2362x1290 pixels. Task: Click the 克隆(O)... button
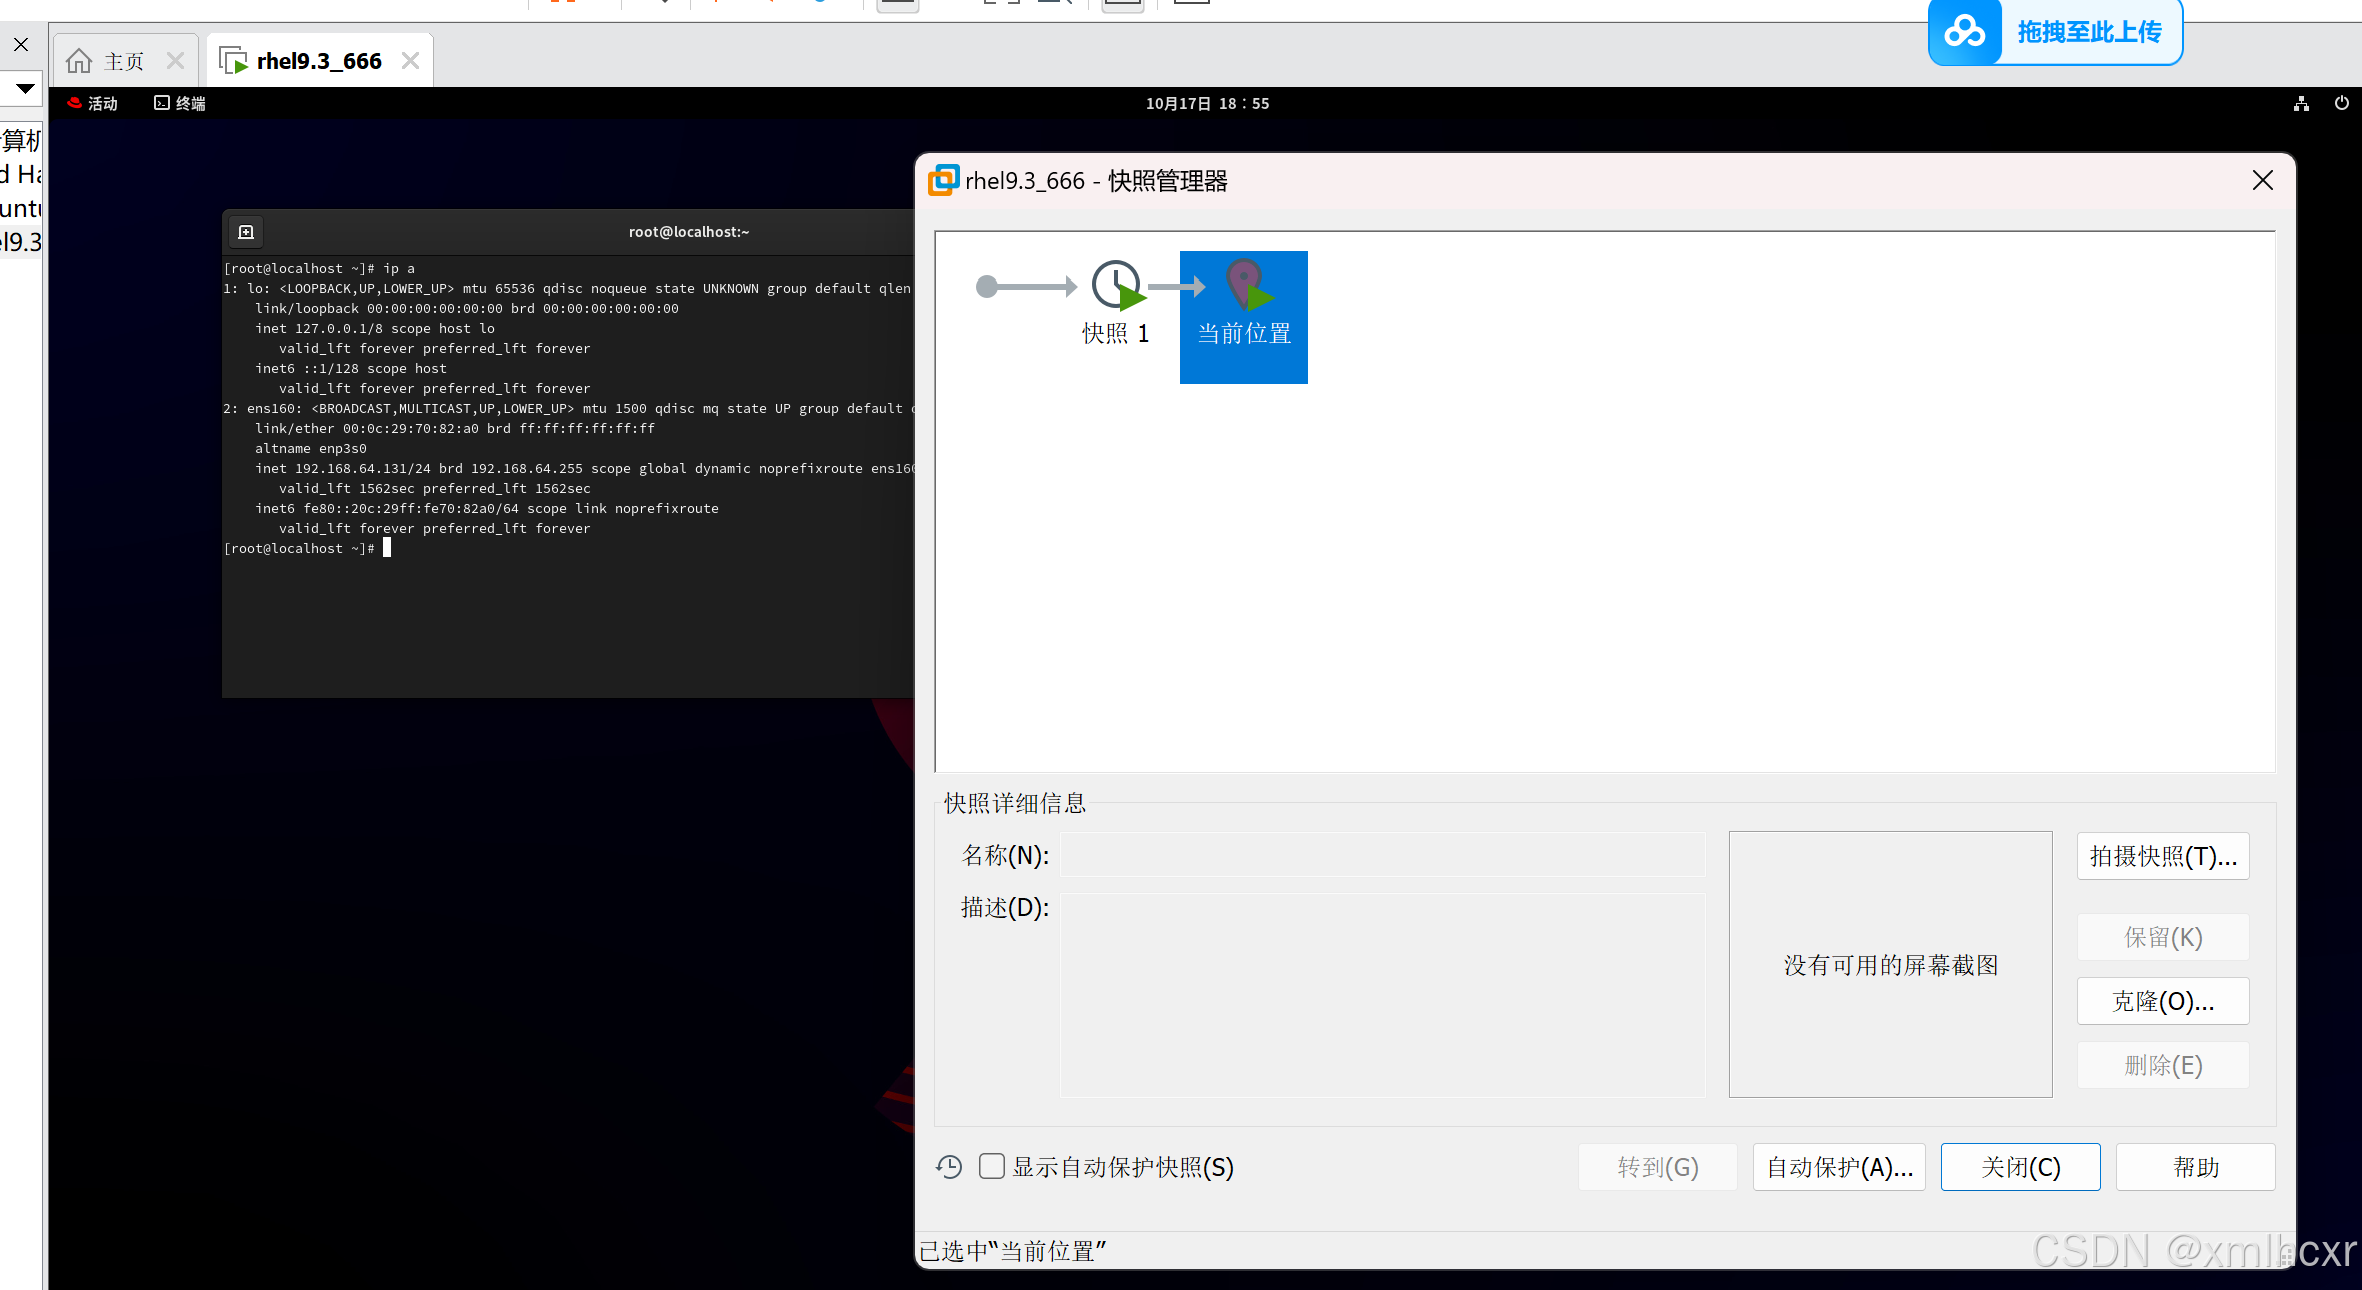(2162, 1001)
